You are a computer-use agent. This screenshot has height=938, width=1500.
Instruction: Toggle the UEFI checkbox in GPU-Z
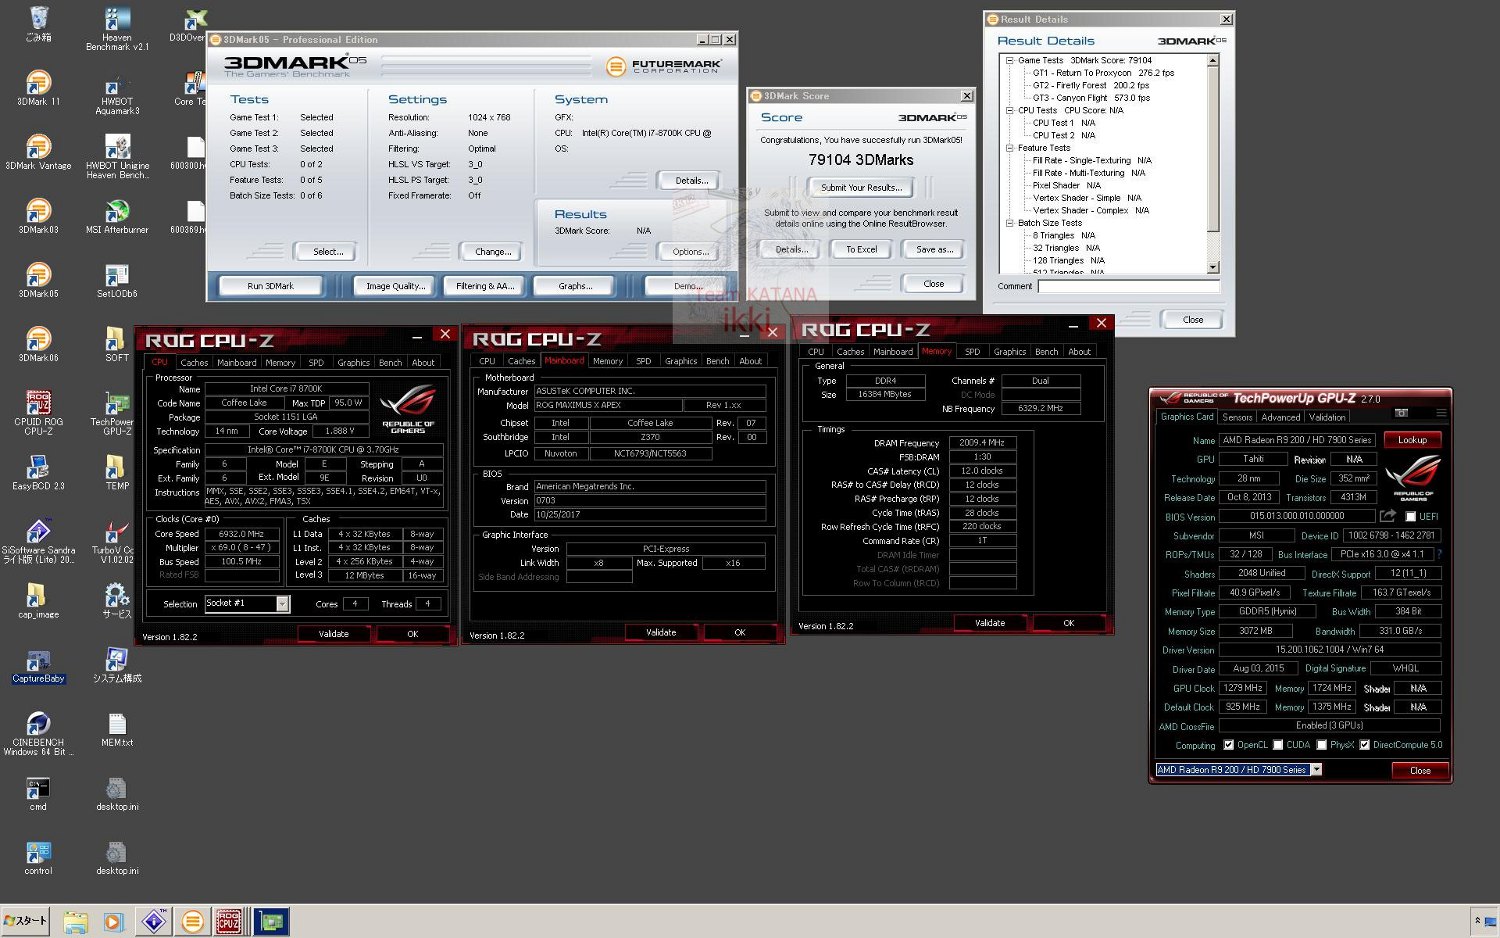[x=1410, y=517]
